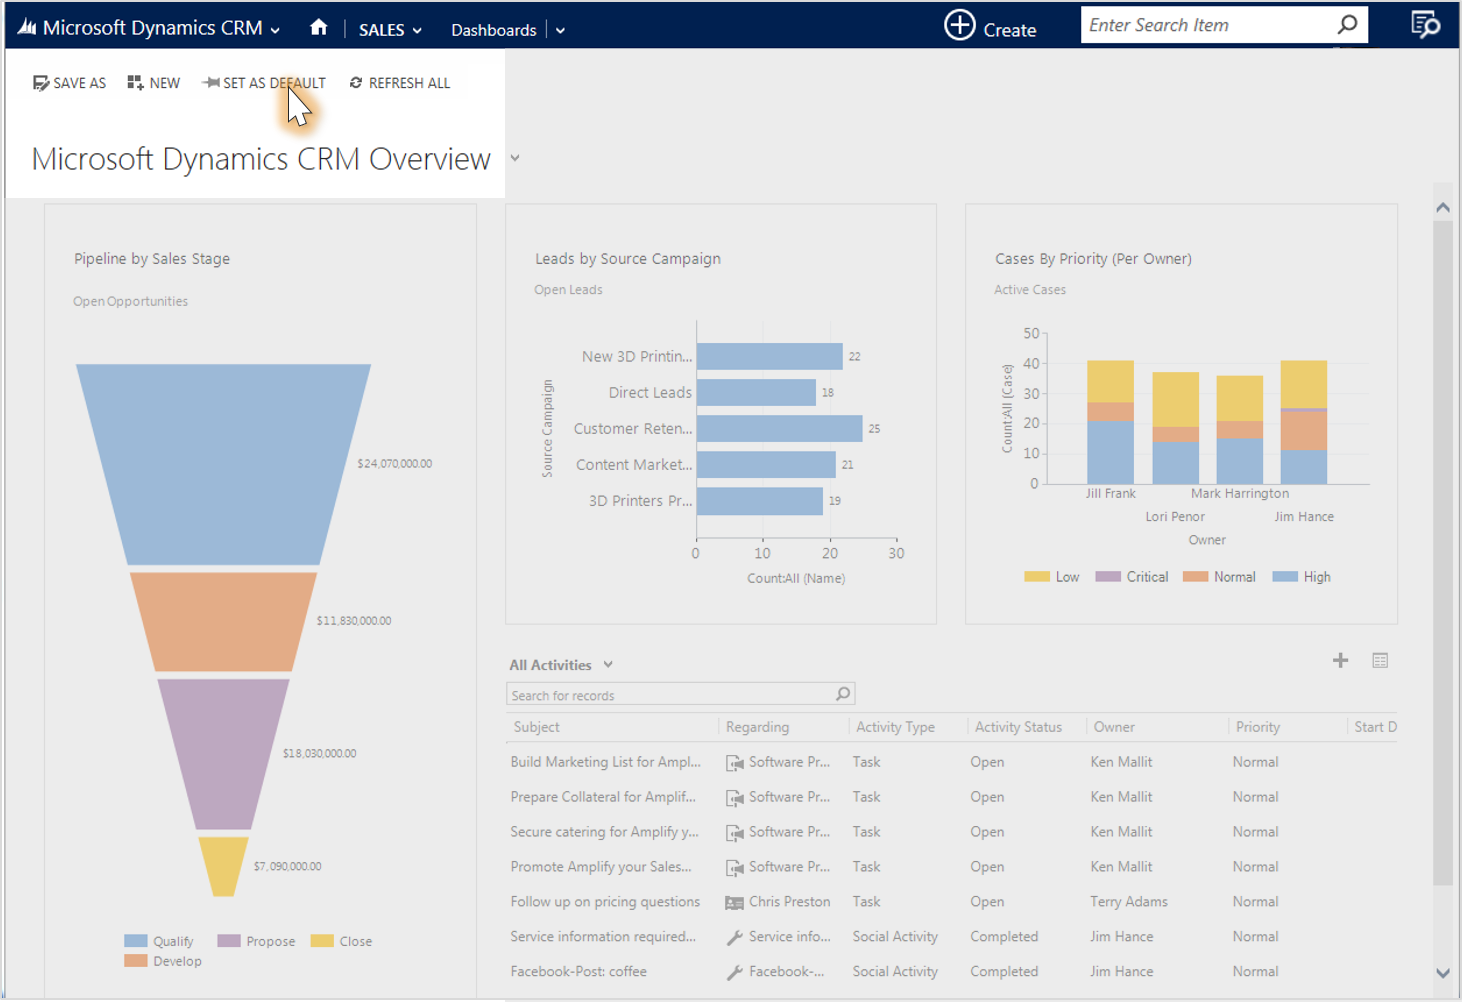Viewport: 1462px width, 1002px height.
Task: Click the blue Qualify funnel segment
Action: [223, 460]
